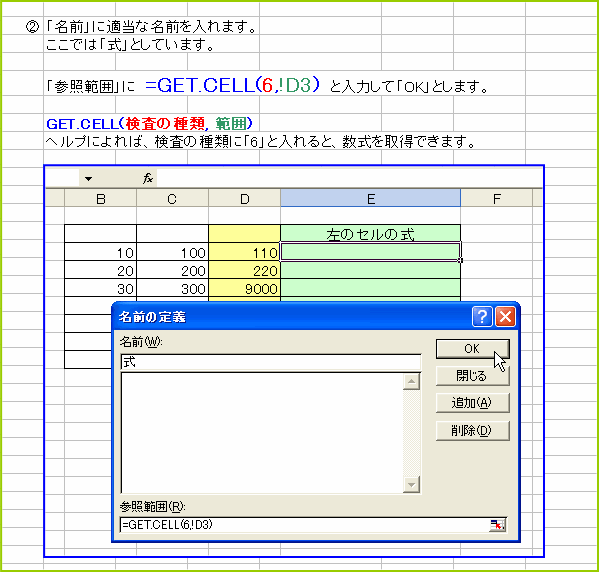This screenshot has width=599, height=572.
Task: Select column F header
Action: (x=497, y=199)
